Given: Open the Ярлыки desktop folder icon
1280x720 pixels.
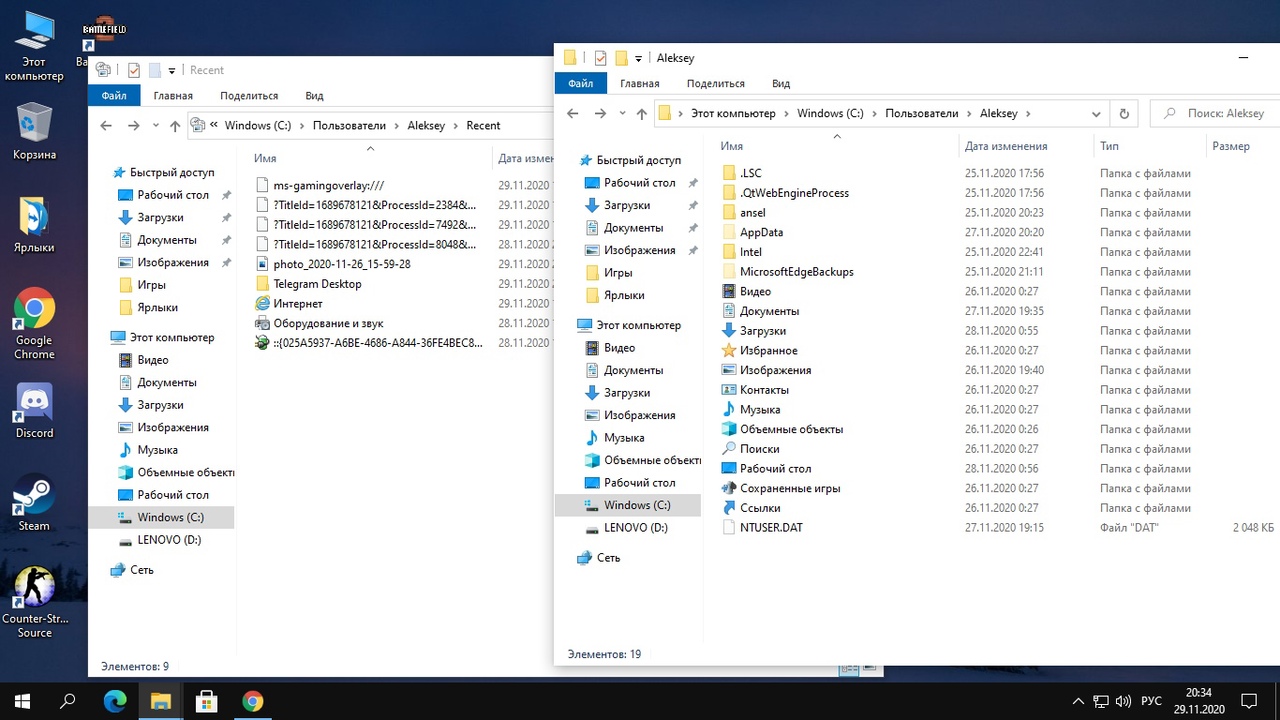Looking at the screenshot, I should (x=34, y=225).
